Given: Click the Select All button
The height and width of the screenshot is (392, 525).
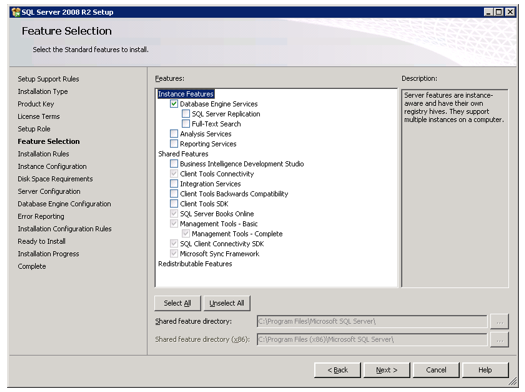Looking at the screenshot, I should pyautogui.click(x=177, y=303).
